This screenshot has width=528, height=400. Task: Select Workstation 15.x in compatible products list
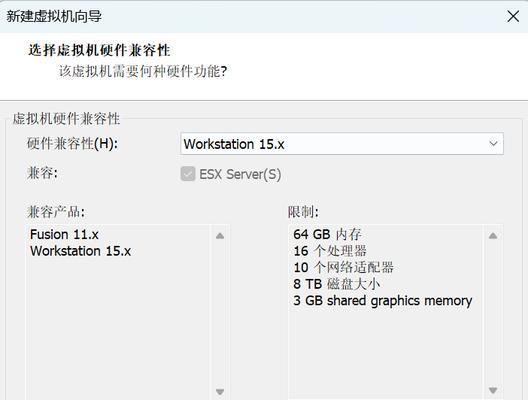80,251
